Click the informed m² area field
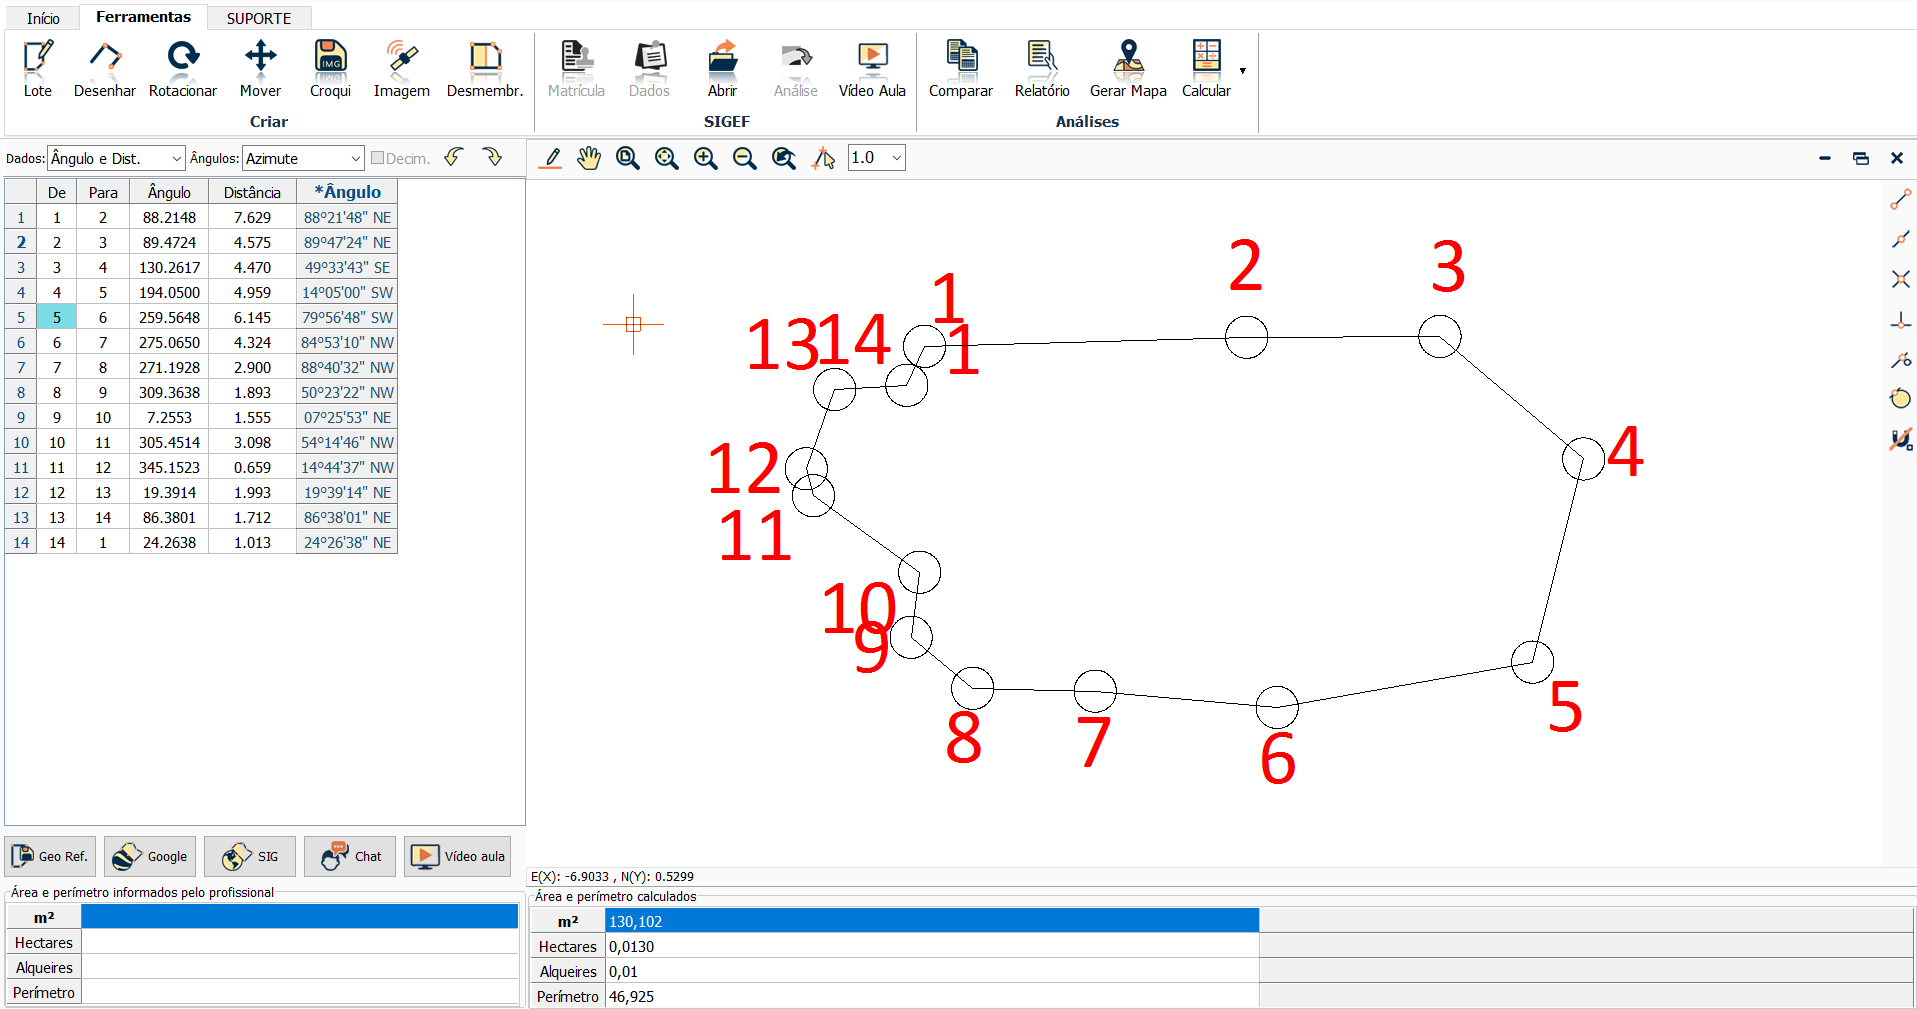This screenshot has width=1917, height=1009. coord(299,917)
